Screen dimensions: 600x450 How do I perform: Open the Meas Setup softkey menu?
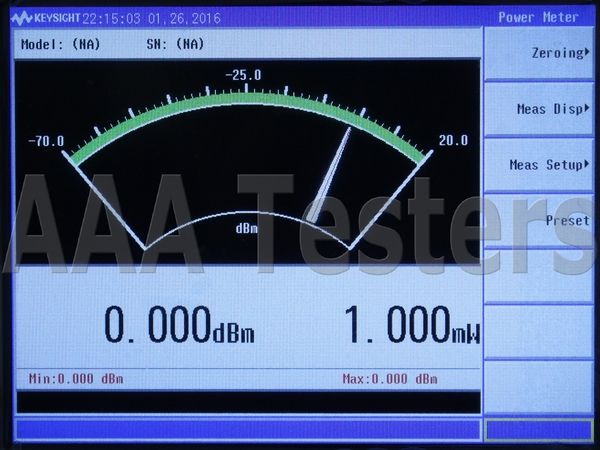coord(539,165)
